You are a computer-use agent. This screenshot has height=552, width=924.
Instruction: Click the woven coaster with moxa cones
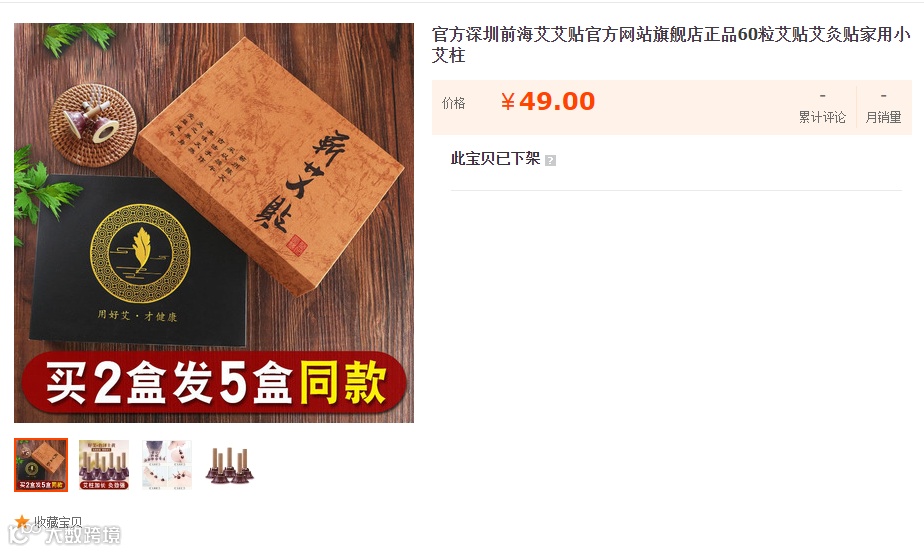[93, 124]
